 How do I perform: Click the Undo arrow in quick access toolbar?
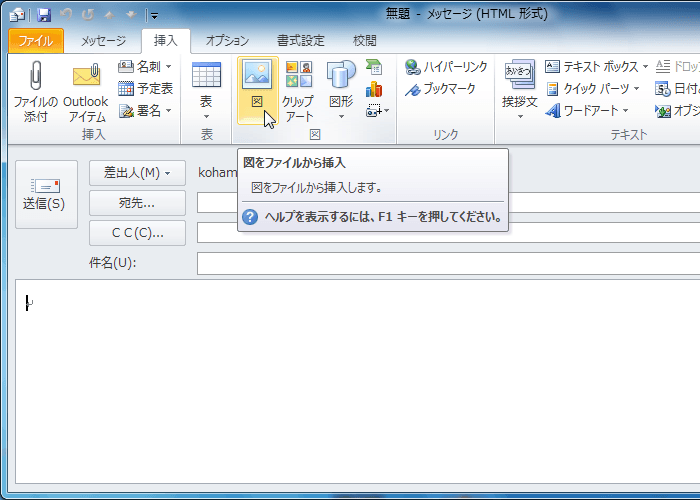(66, 15)
